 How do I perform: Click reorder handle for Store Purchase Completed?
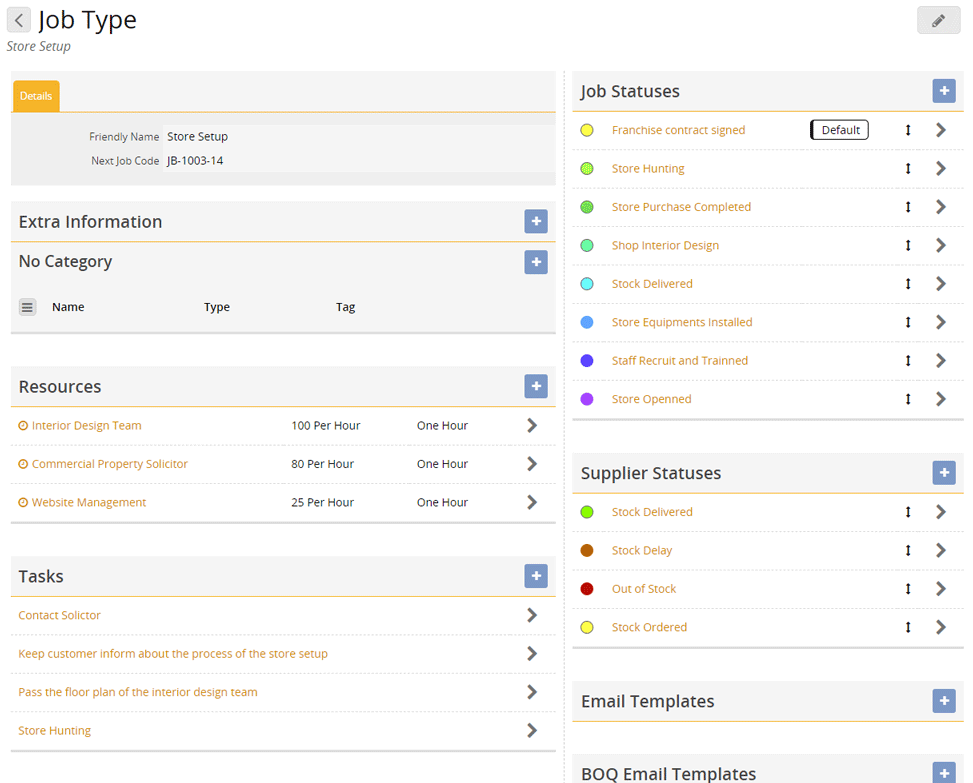pyautogui.click(x=908, y=207)
